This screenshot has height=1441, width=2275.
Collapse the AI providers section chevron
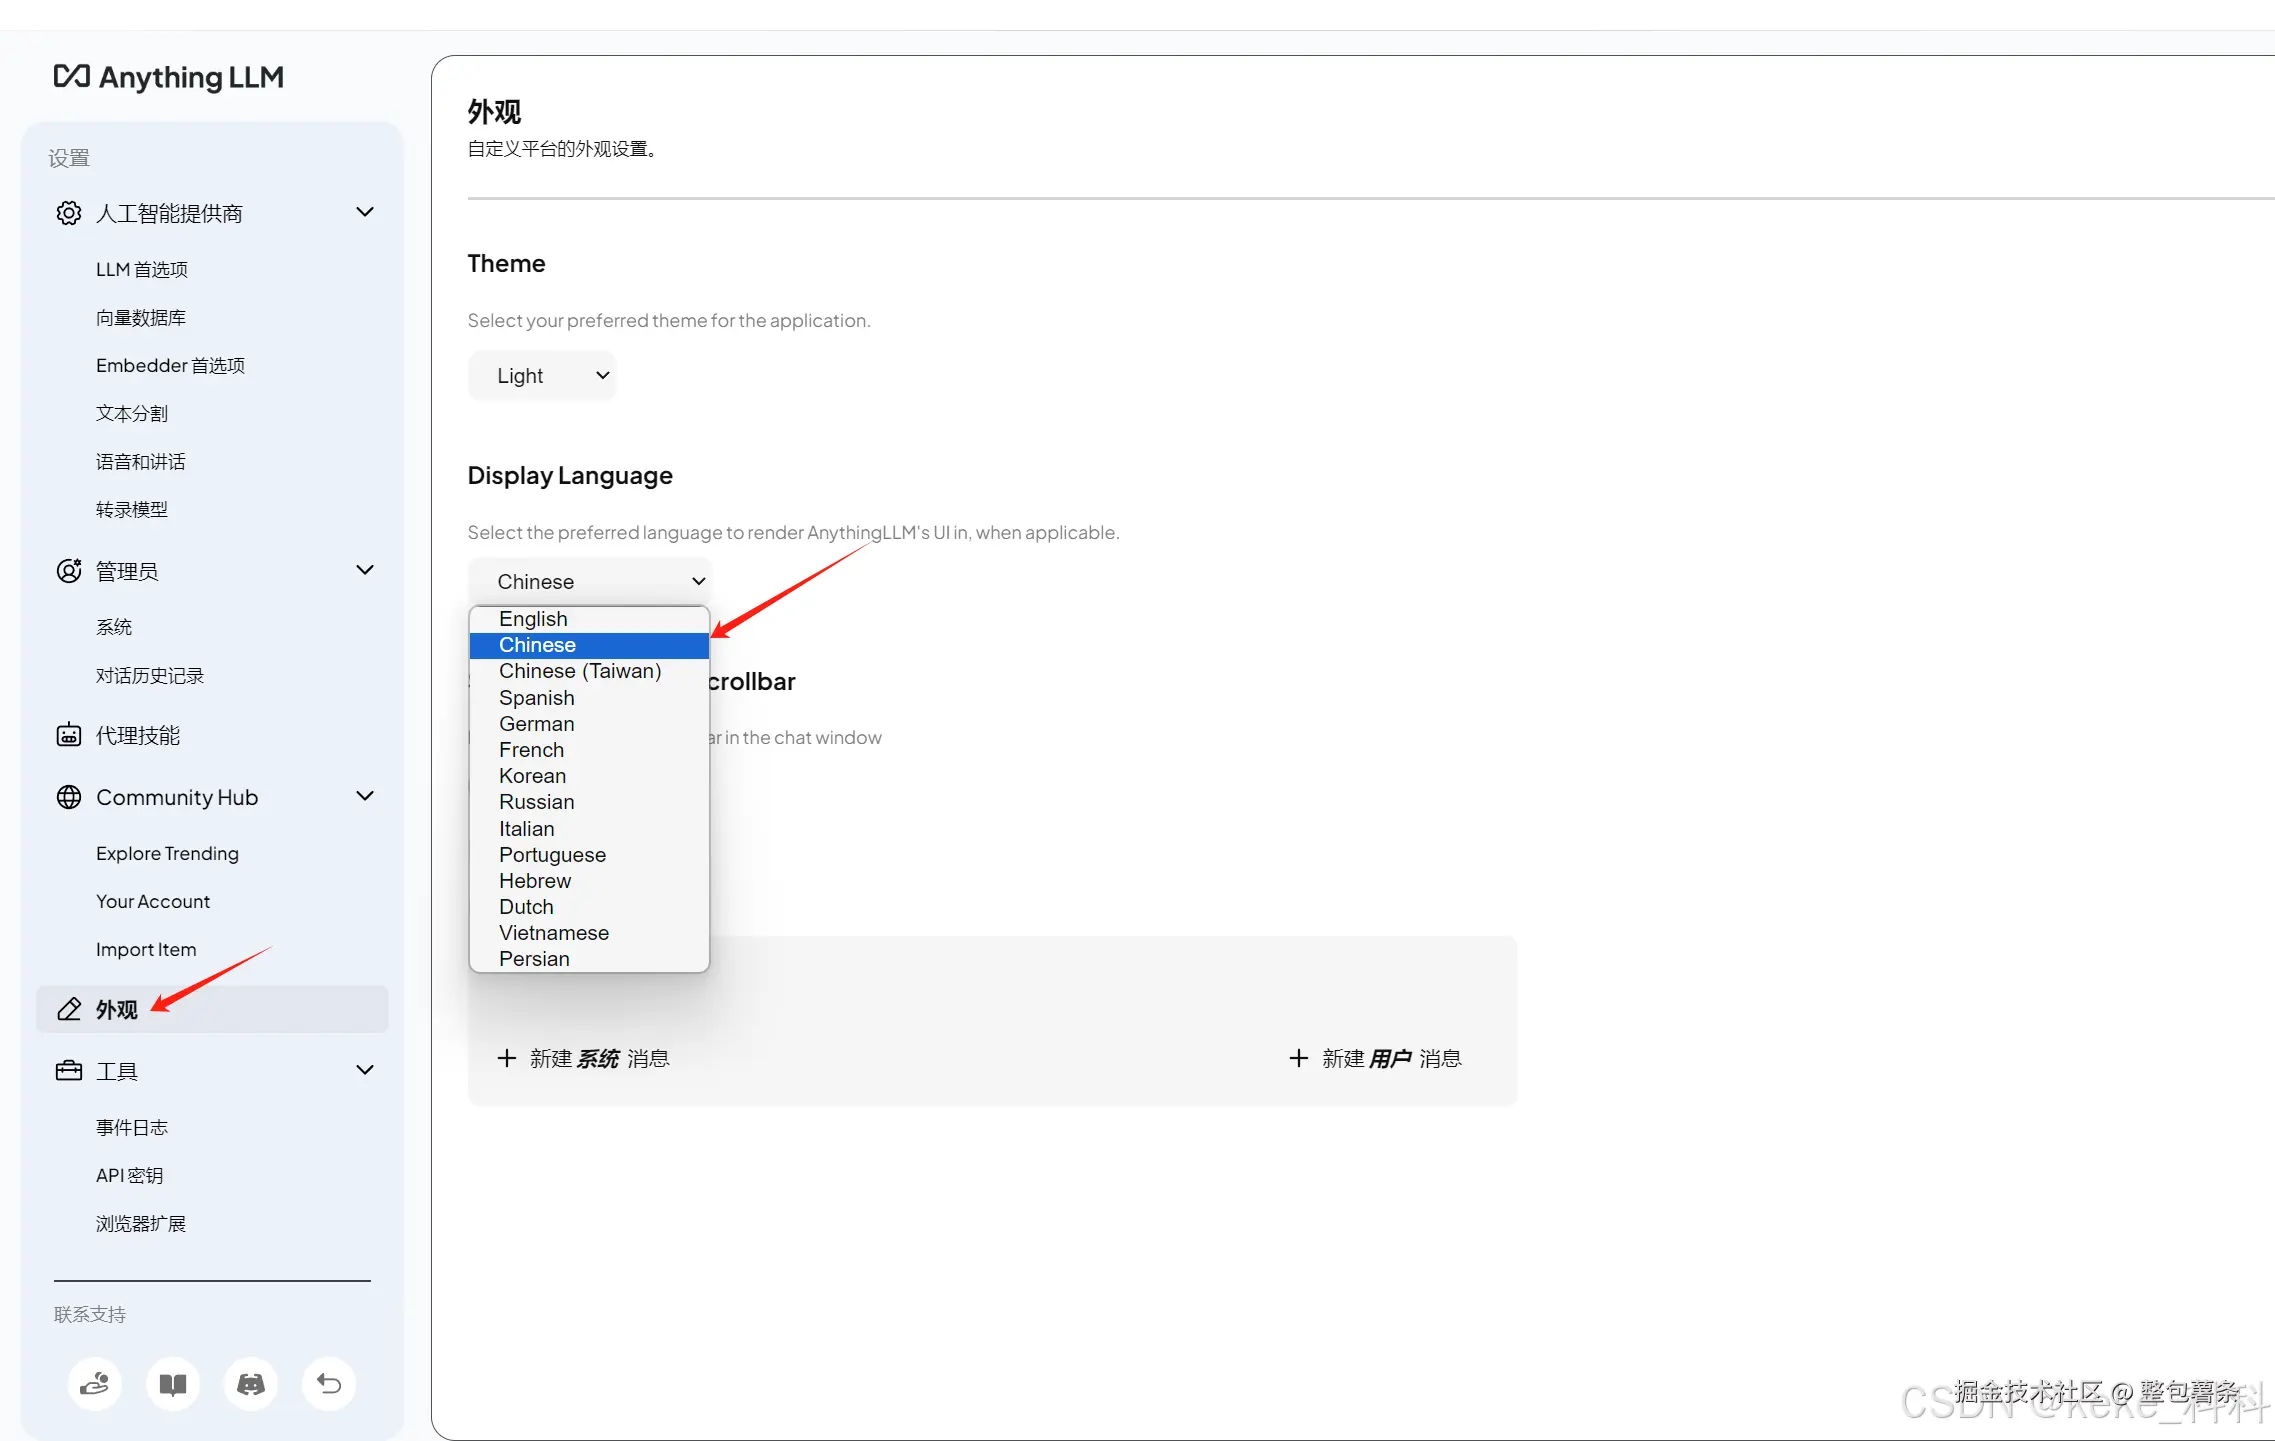click(x=365, y=212)
